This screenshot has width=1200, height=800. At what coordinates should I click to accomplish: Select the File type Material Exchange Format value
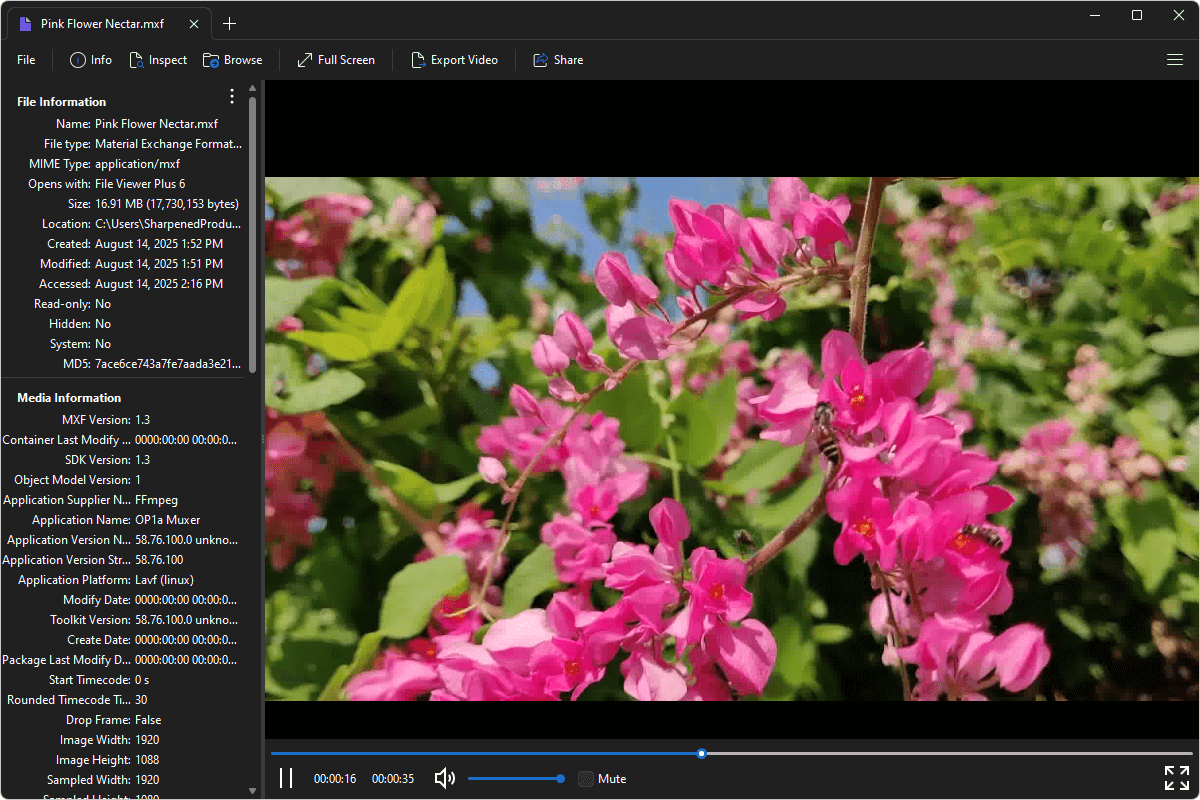point(168,144)
